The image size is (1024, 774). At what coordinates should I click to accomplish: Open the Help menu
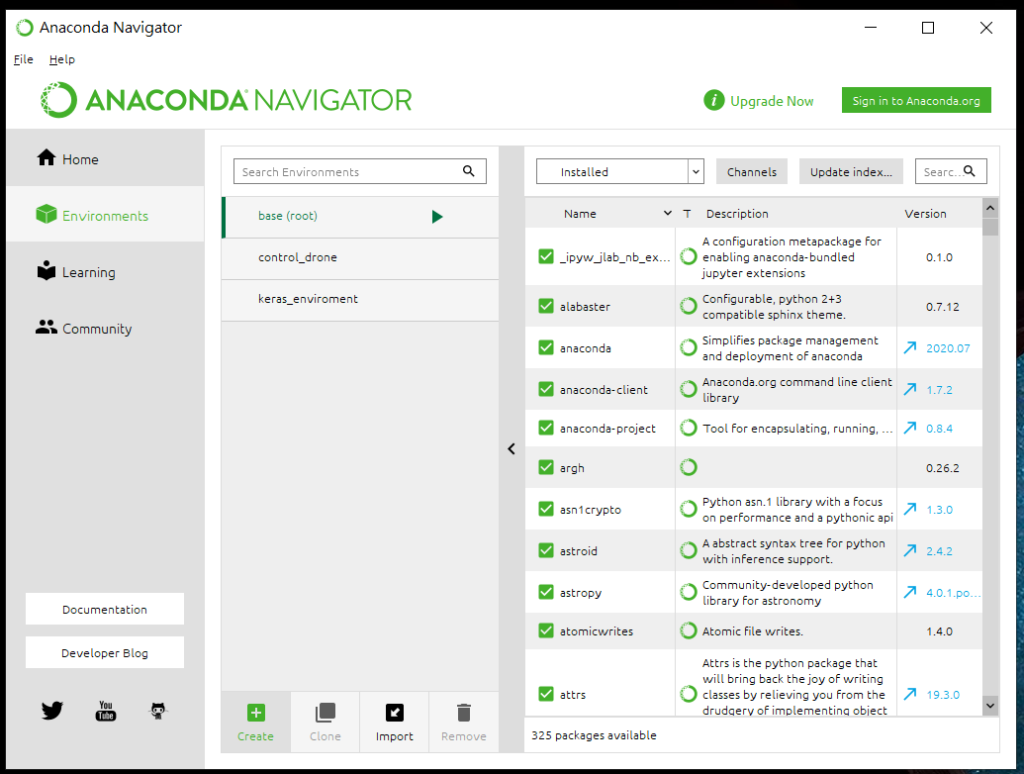tap(62, 59)
